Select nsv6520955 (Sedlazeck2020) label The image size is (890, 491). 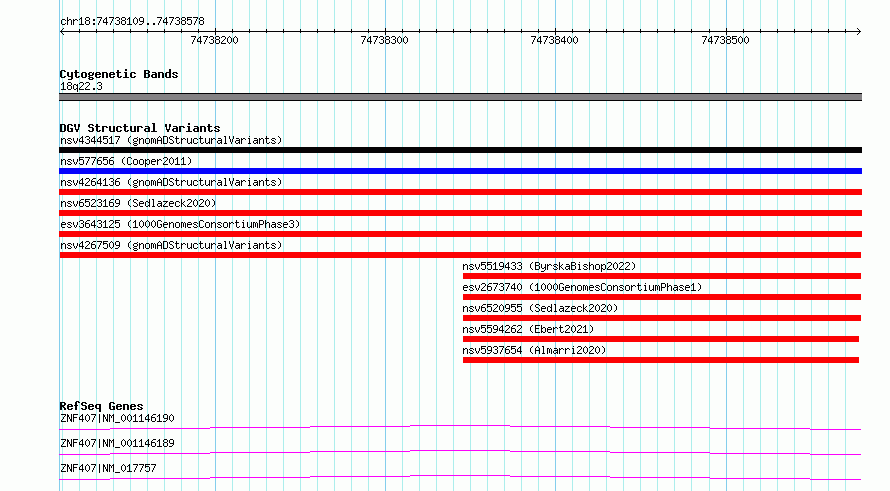pos(540,308)
